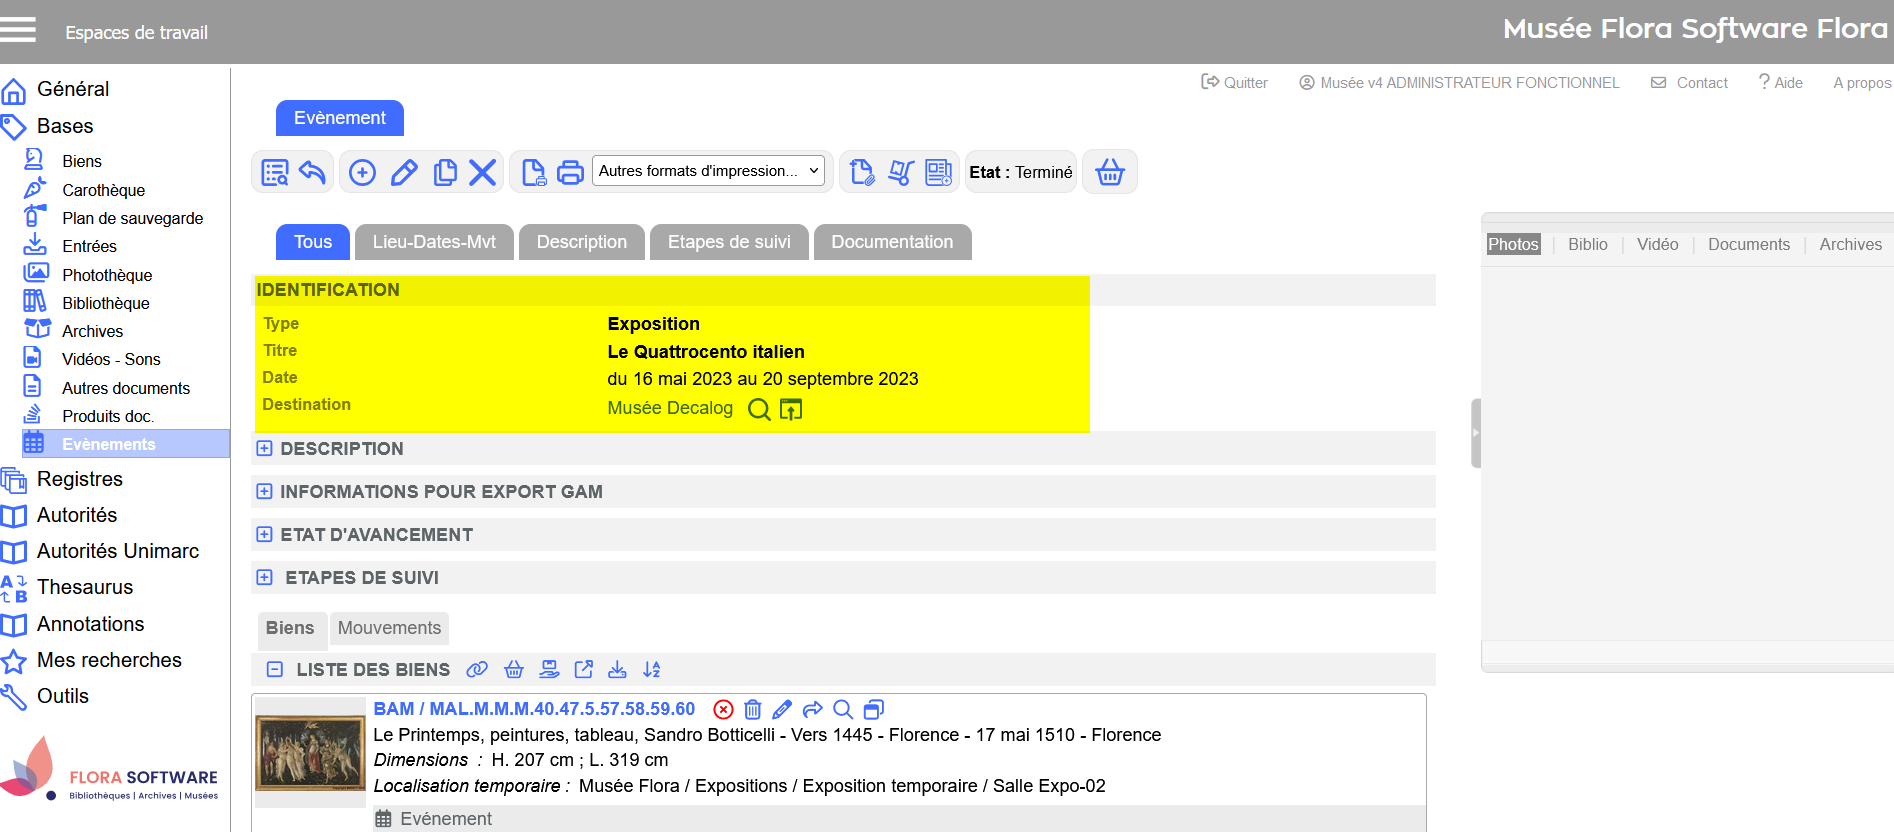Image resolution: width=1894 pixels, height=832 pixels.
Task: Click the printer icon in toolbar
Action: [x=570, y=172]
